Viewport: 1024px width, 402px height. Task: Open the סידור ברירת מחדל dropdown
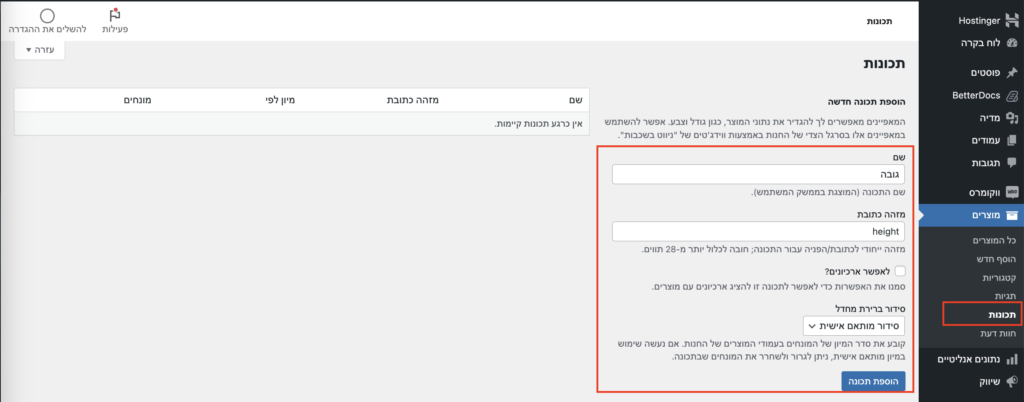click(x=854, y=325)
